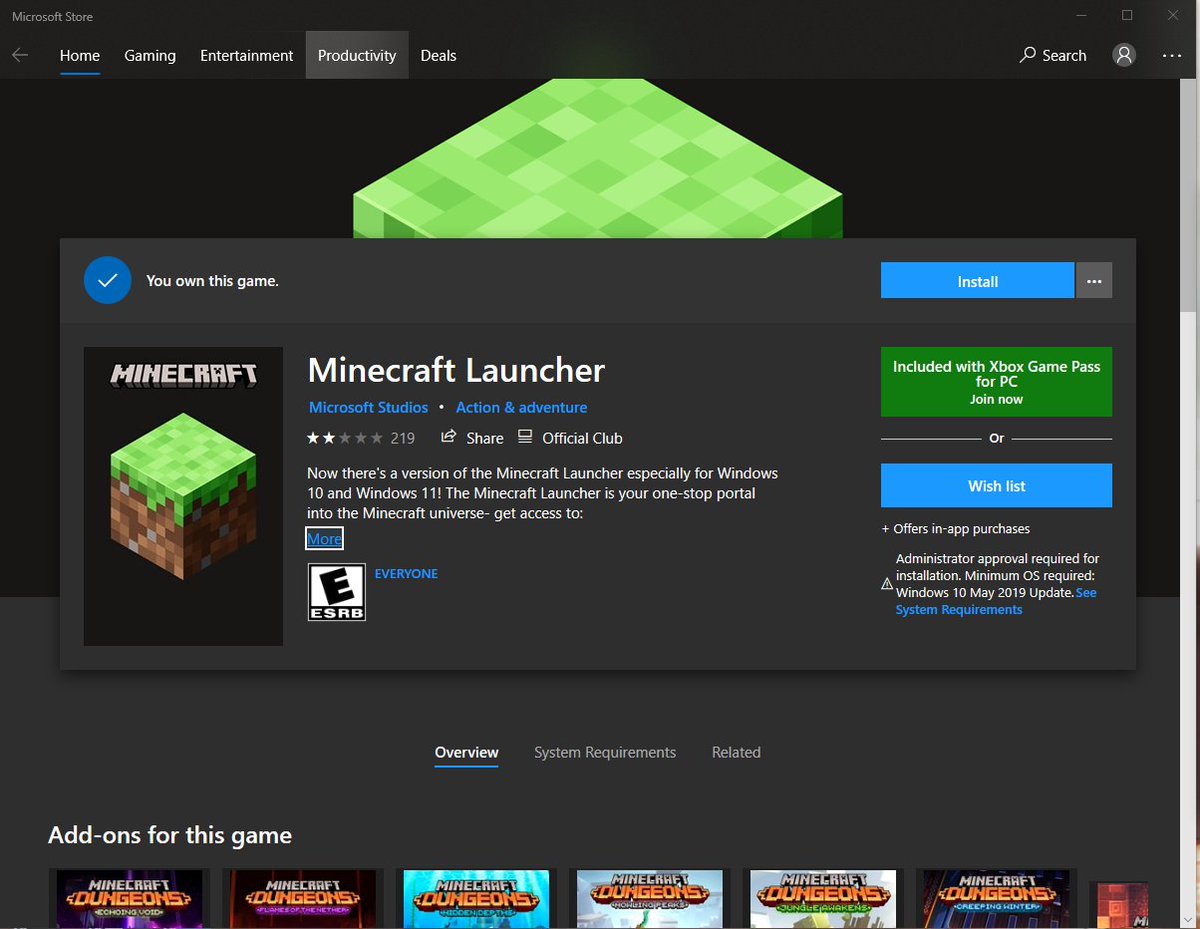Open Search in the store
The image size is (1200, 929).
pyautogui.click(x=1053, y=56)
